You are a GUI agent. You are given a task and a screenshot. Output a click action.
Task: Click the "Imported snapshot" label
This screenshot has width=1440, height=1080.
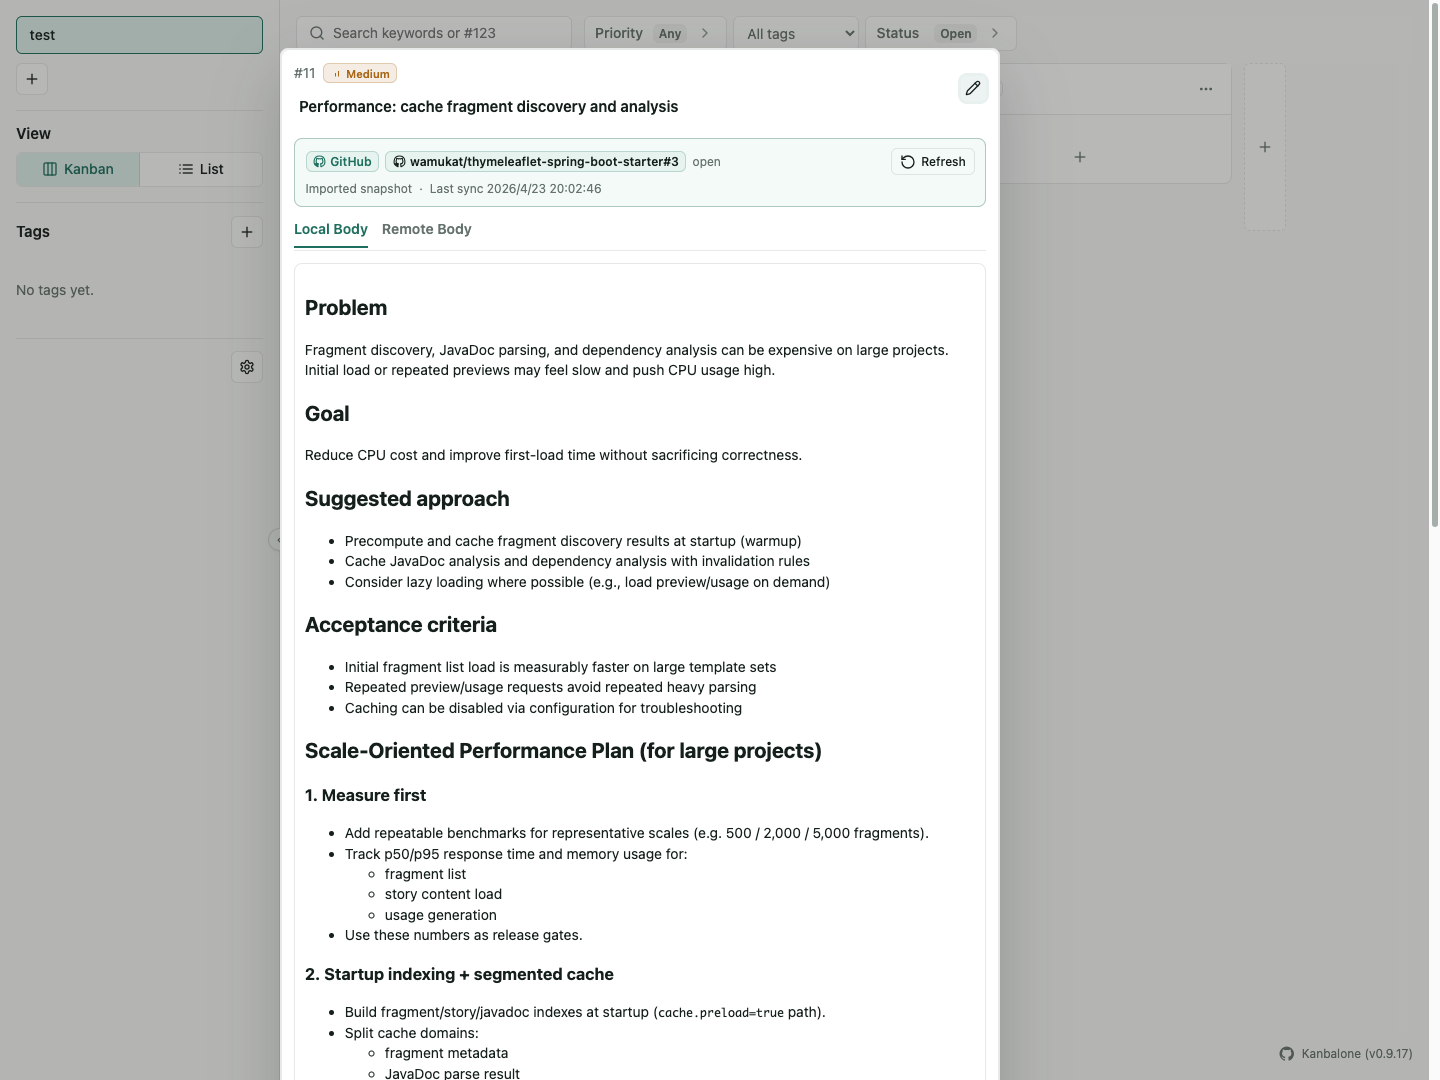[358, 189]
